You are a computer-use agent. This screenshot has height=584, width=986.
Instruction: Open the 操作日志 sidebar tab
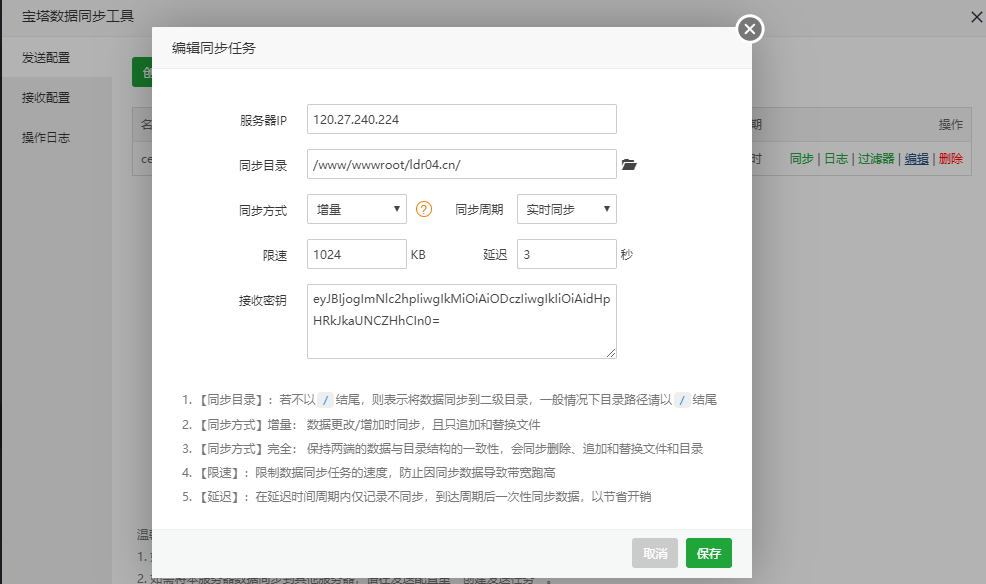57,138
